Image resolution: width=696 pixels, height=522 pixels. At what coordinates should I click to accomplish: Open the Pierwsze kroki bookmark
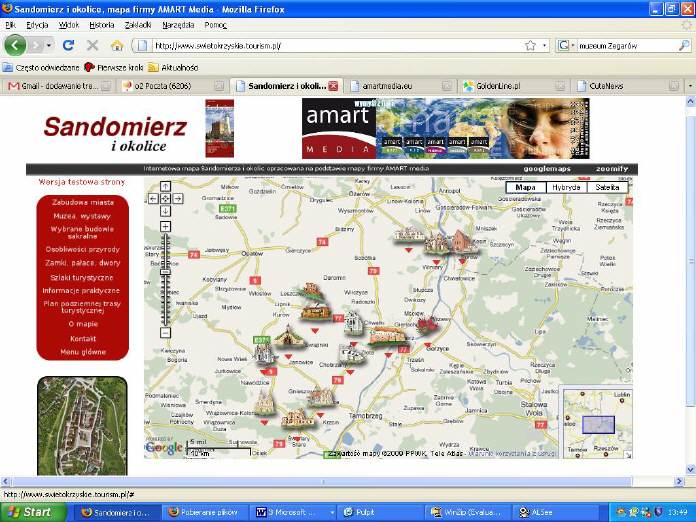(x=114, y=67)
